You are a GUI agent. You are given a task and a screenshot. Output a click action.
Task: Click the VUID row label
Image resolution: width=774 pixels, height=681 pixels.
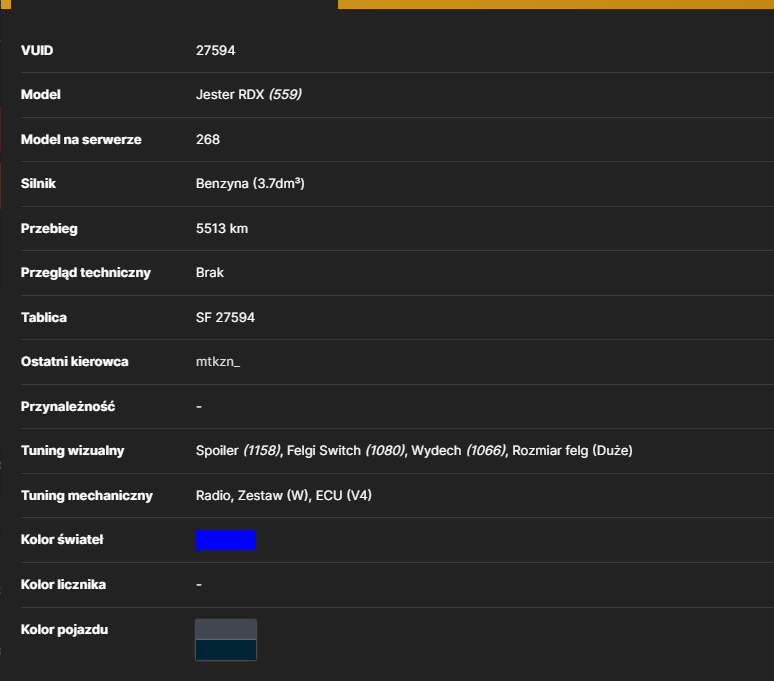coord(37,50)
